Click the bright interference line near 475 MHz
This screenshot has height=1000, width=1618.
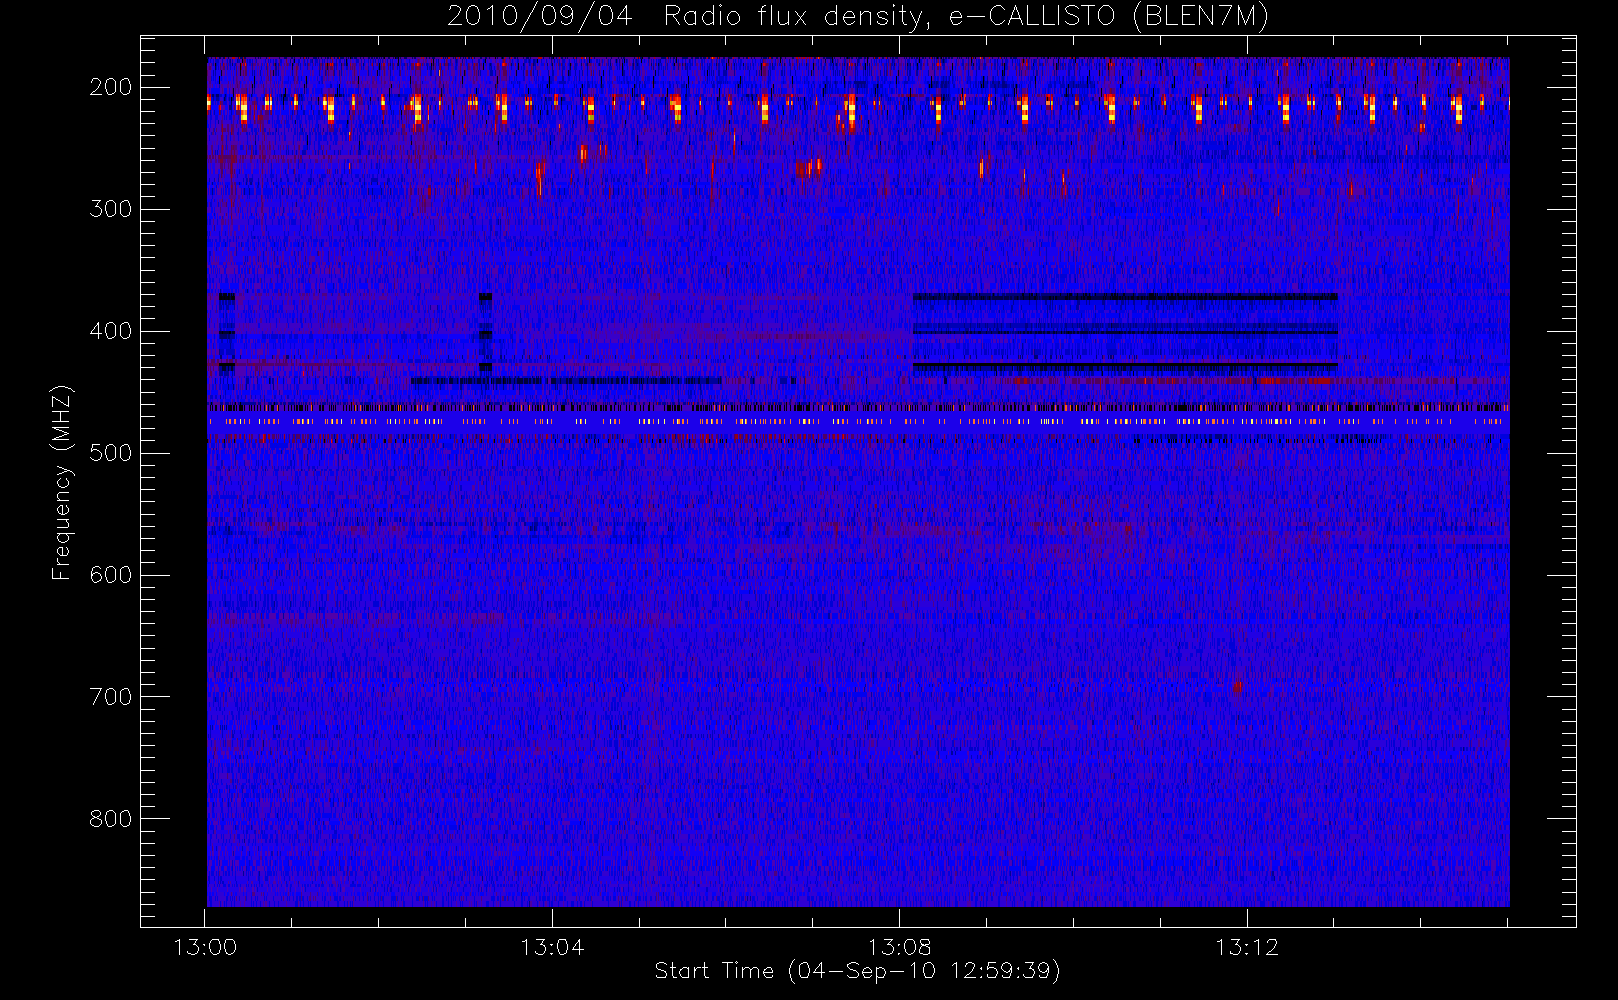coord(857,422)
